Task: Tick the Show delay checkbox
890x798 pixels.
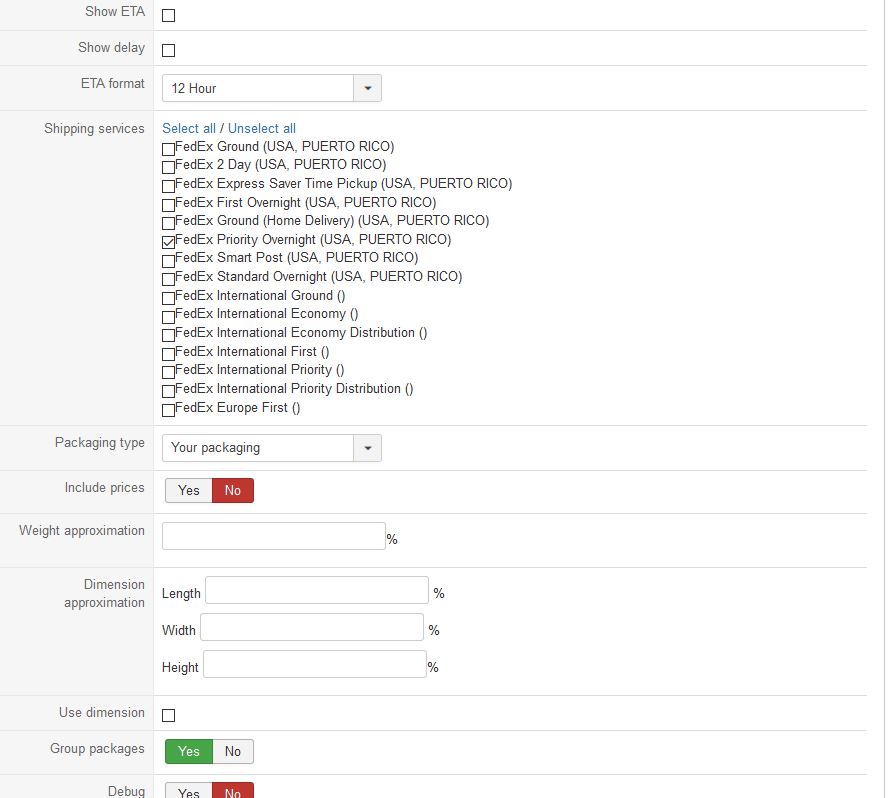Action: click(x=168, y=50)
